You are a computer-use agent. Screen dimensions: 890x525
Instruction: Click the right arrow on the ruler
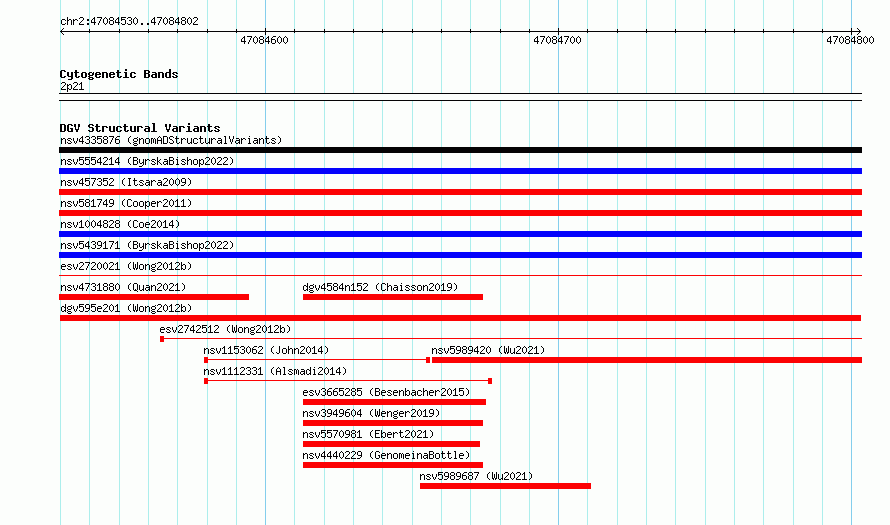tap(859, 31)
